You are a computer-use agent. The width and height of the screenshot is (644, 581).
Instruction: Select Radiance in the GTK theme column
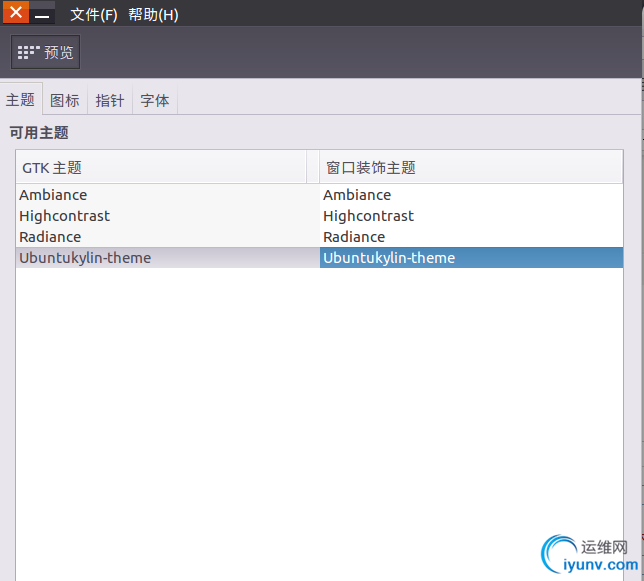click(168, 237)
